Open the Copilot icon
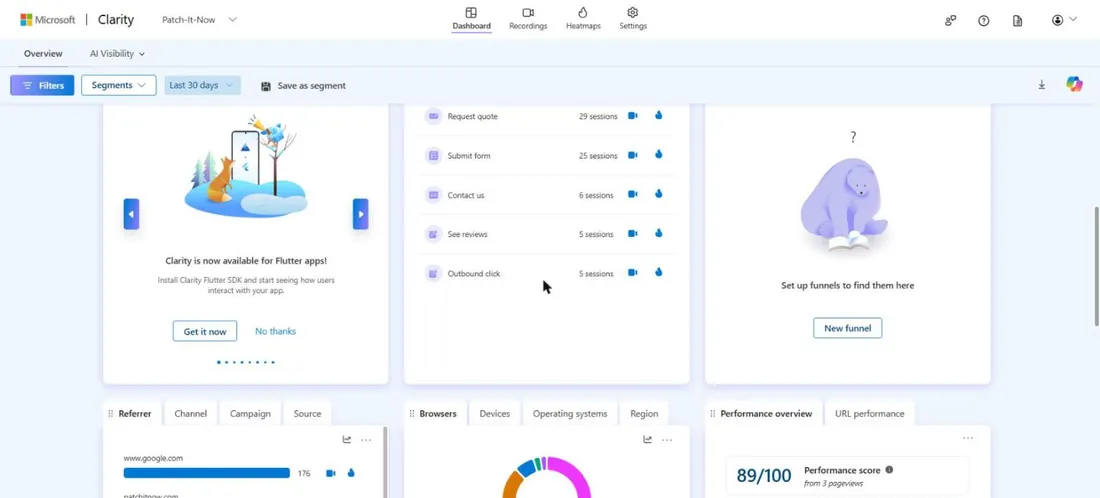This screenshot has width=1100, height=498. [1074, 84]
